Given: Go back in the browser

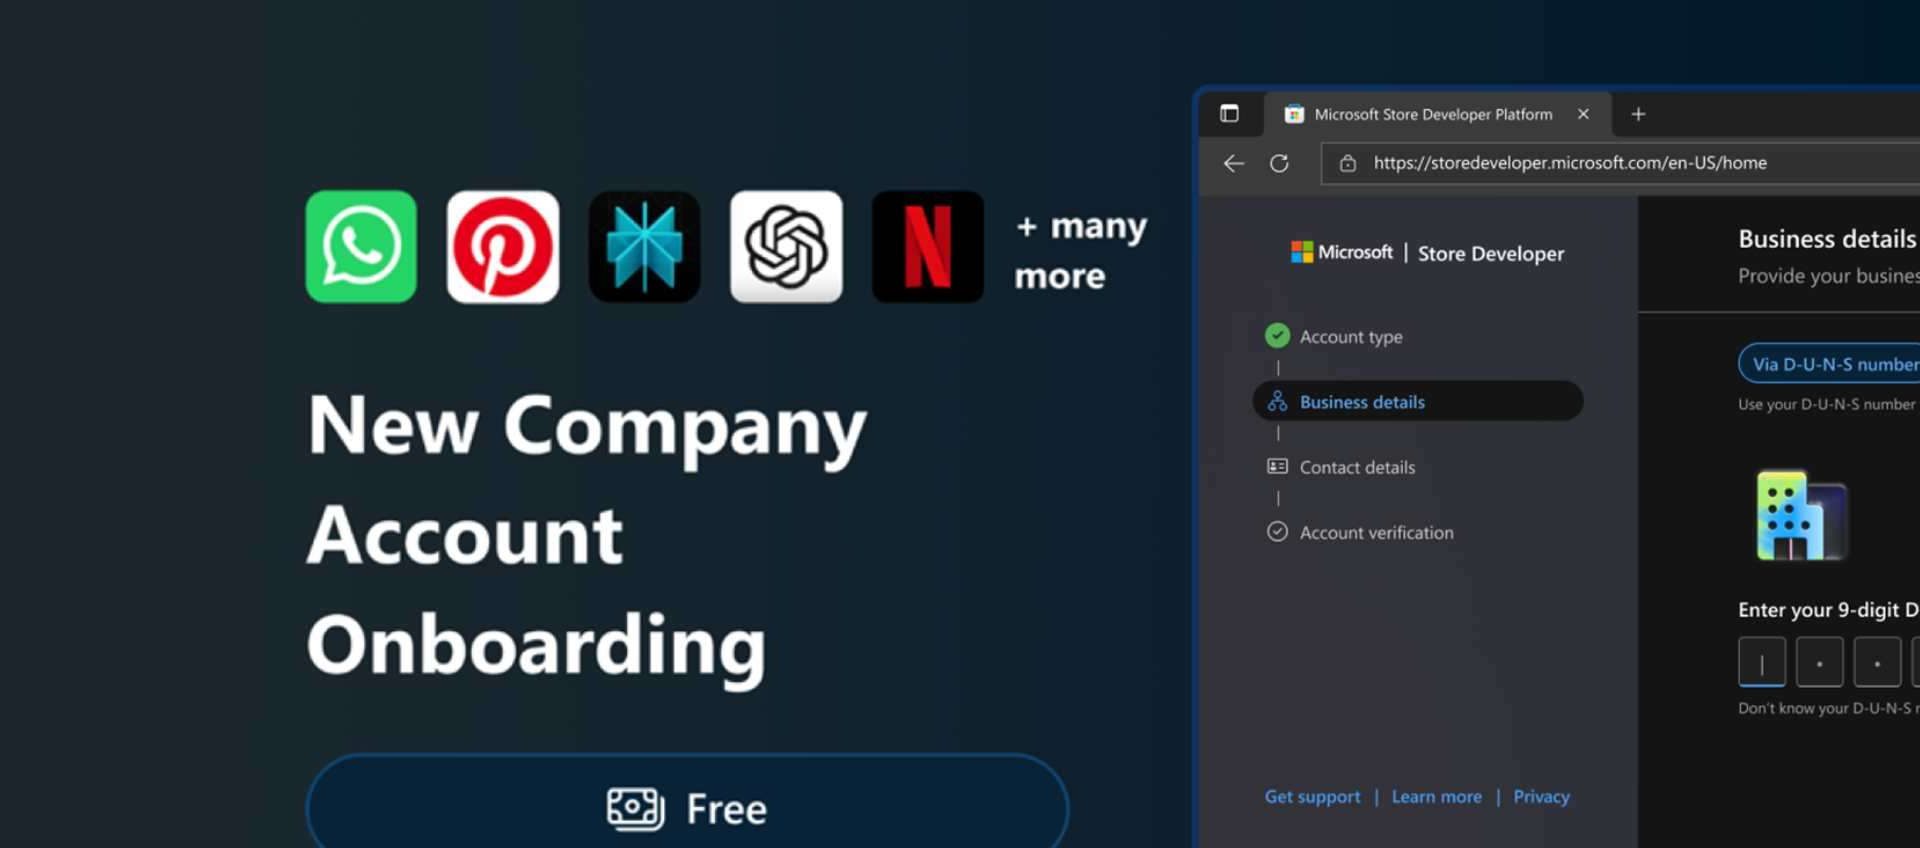Looking at the screenshot, I should 1234,163.
